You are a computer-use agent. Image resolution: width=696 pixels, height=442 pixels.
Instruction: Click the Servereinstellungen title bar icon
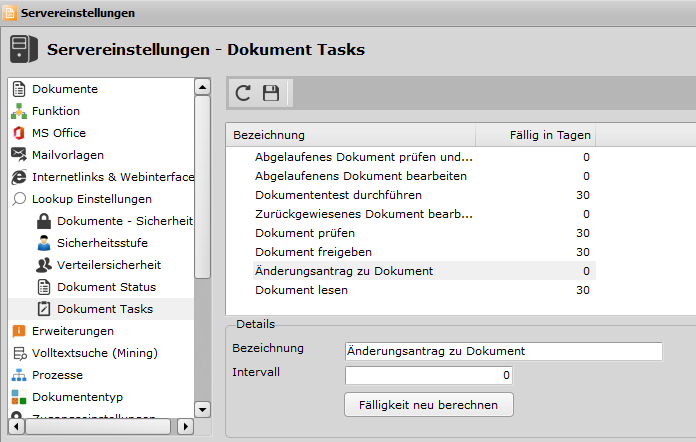10,13
